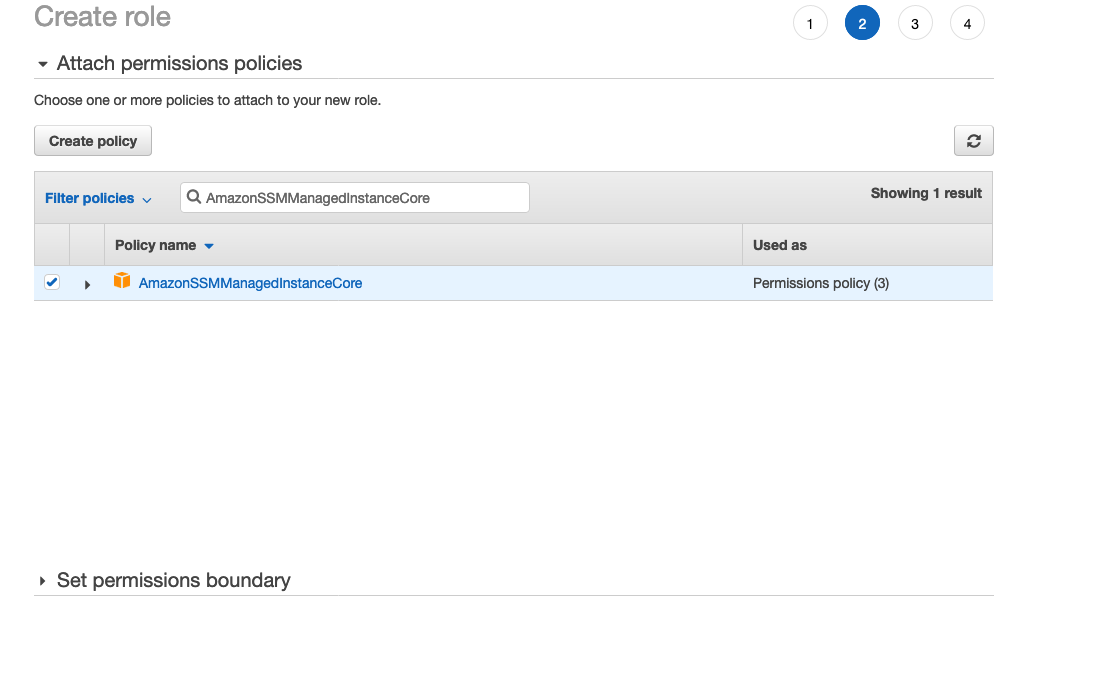Click the Set permissions boundary heading text
This screenshot has width=1095, height=676.
173,580
